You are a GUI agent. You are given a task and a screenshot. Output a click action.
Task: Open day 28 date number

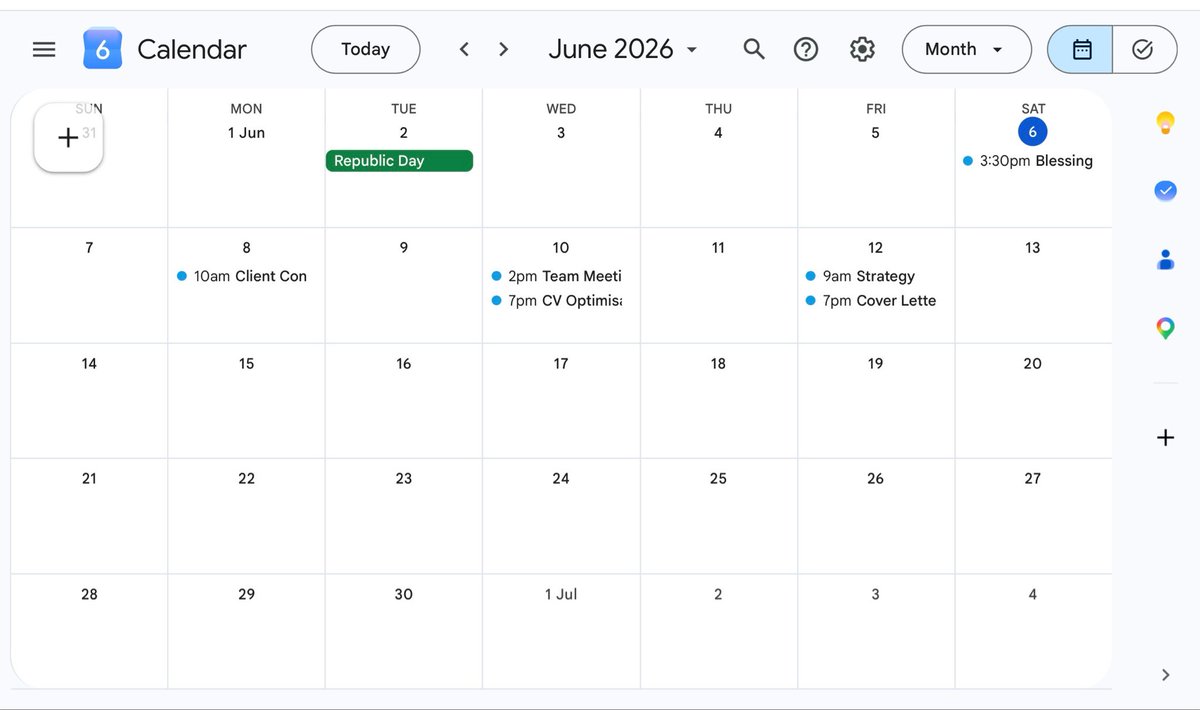pyautogui.click(x=89, y=594)
